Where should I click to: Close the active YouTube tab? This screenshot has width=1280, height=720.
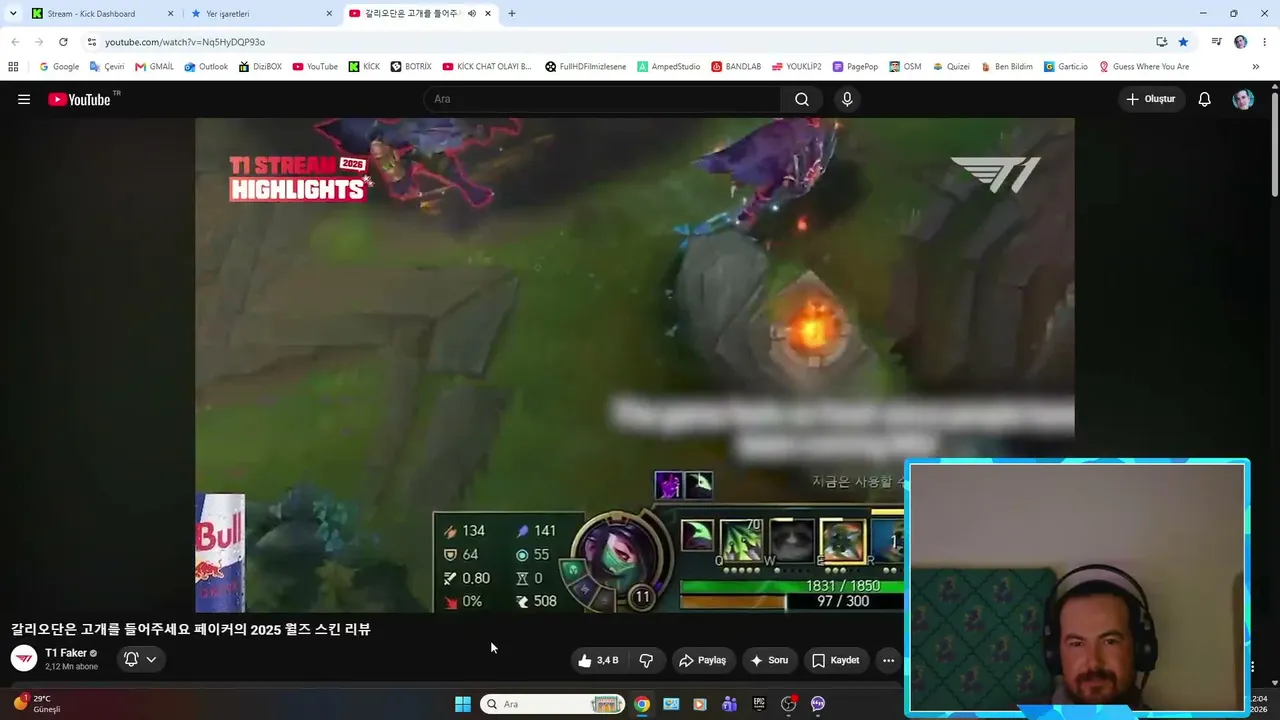[488, 14]
